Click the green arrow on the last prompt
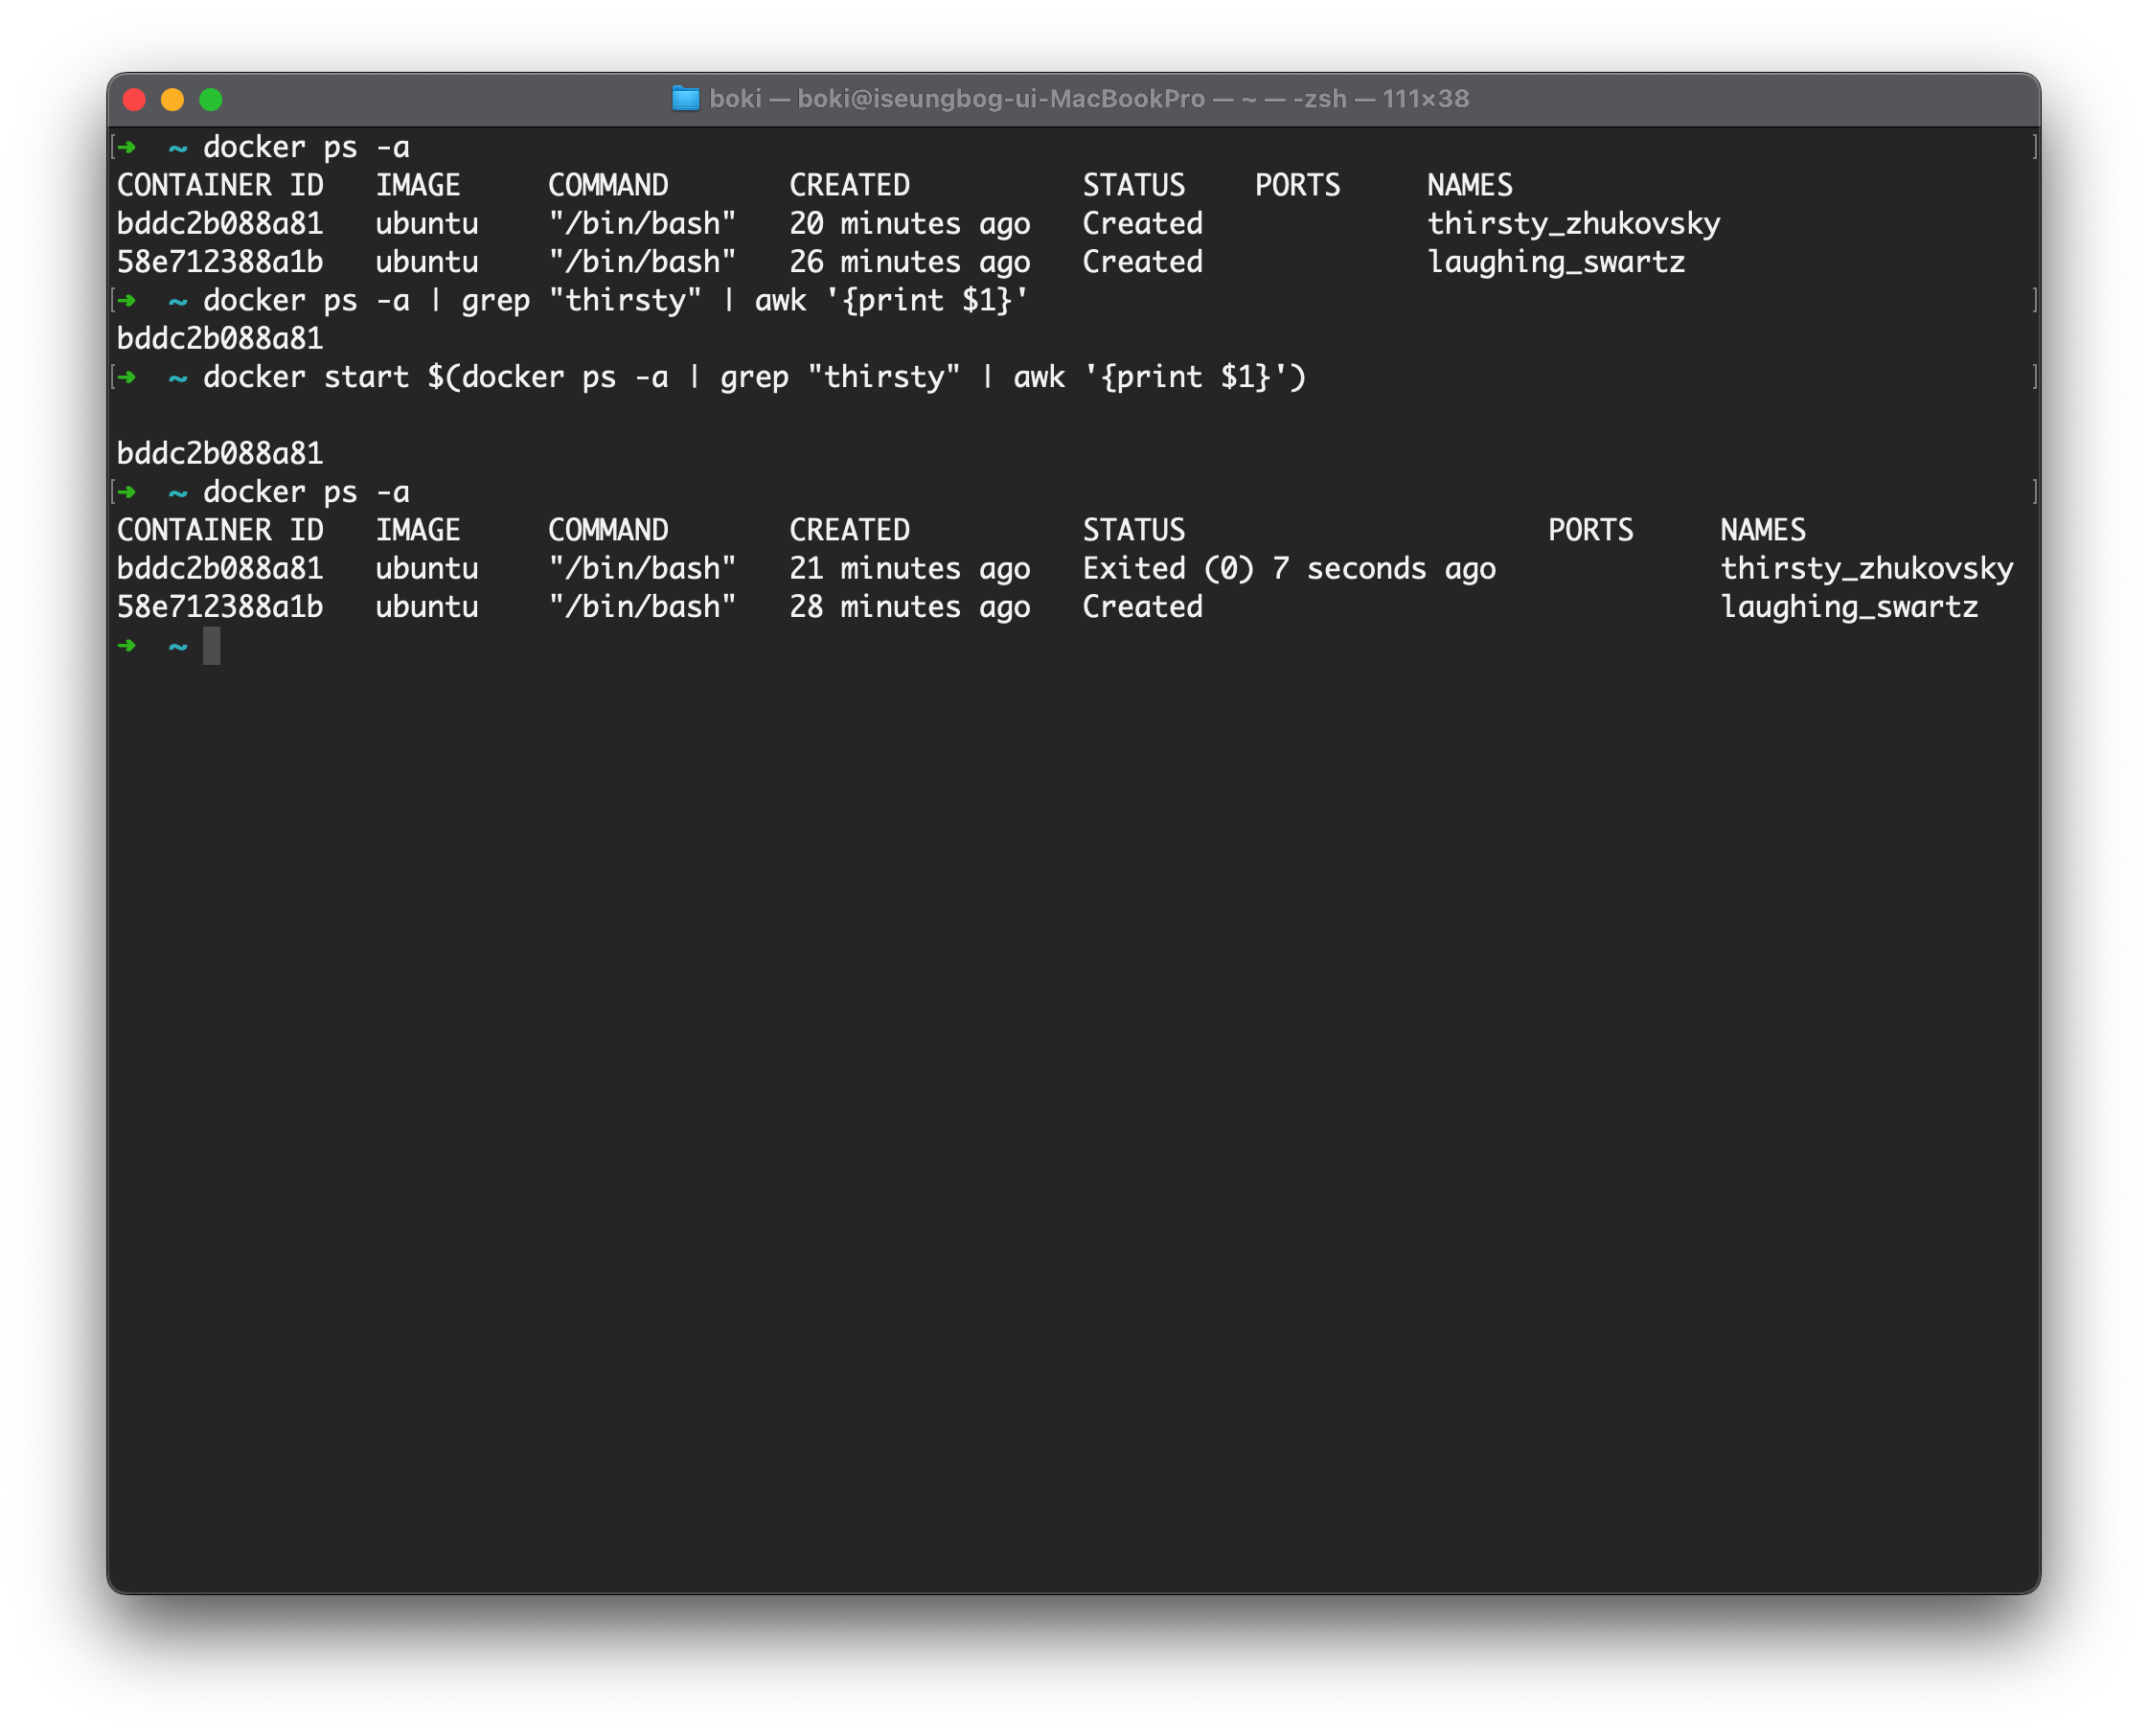Image resolution: width=2148 pixels, height=1736 pixels. pyautogui.click(x=127, y=646)
